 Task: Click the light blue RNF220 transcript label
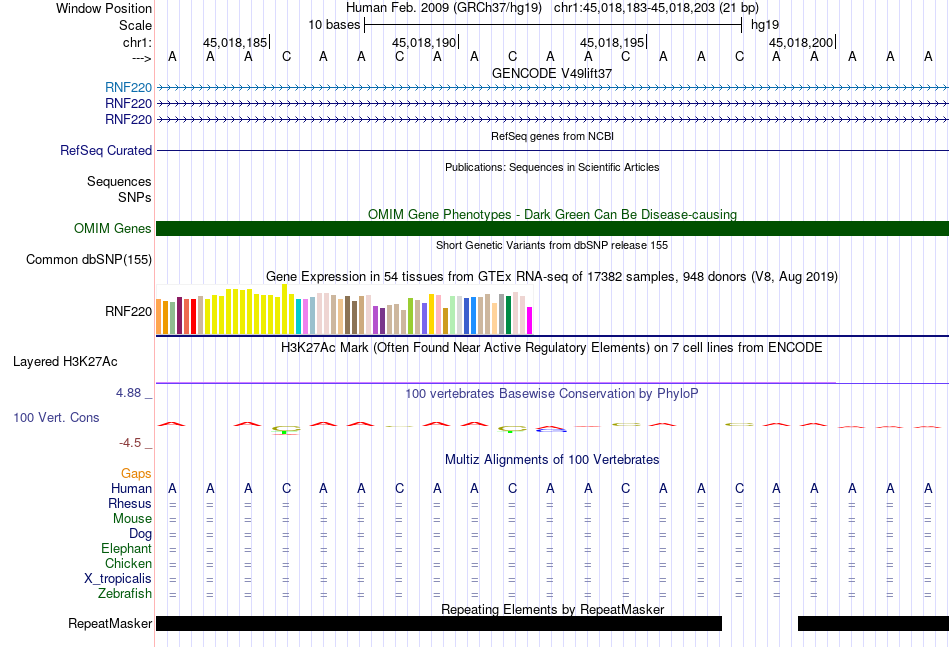[x=128, y=87]
